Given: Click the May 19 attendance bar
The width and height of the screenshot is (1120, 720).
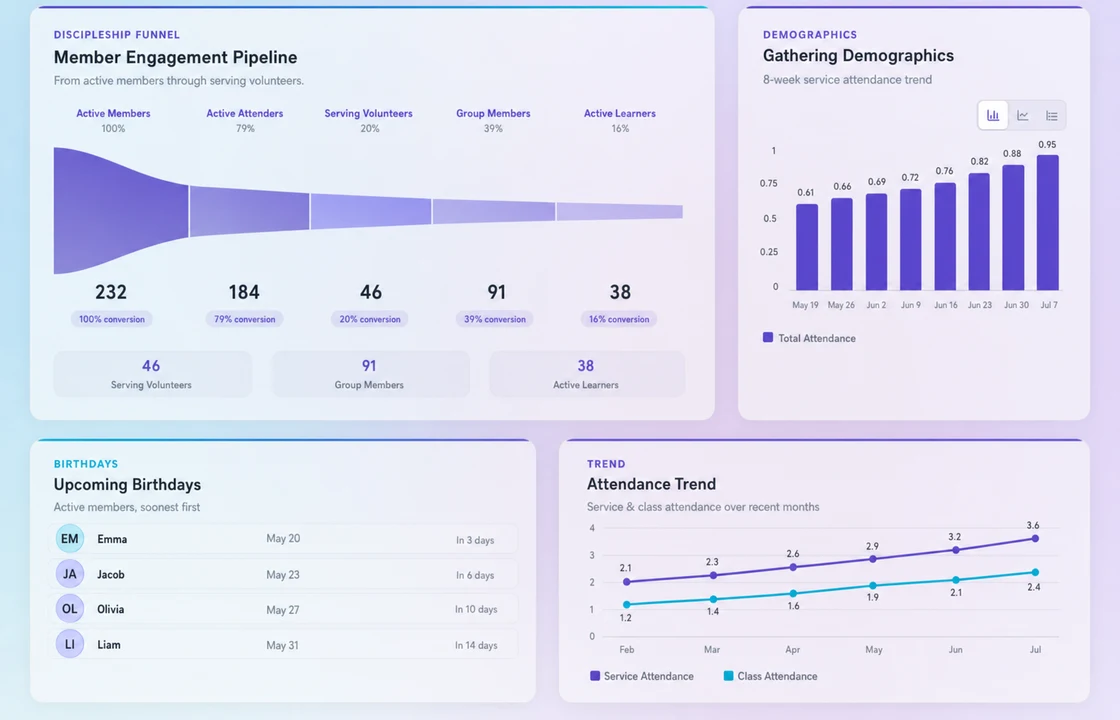Looking at the screenshot, I should [807, 247].
